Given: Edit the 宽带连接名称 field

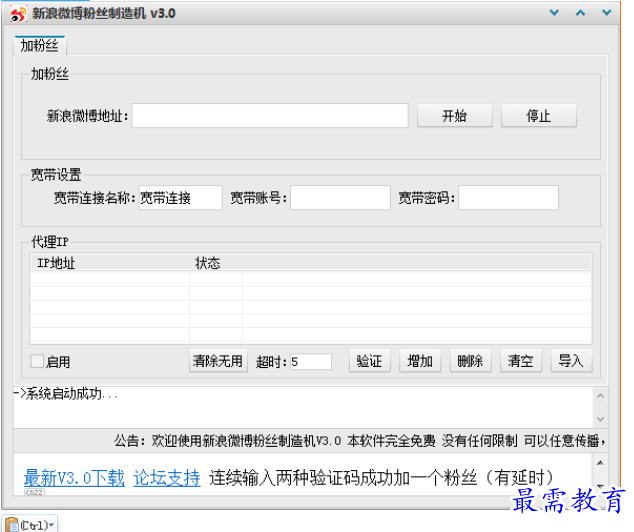Looking at the screenshot, I should [x=180, y=198].
